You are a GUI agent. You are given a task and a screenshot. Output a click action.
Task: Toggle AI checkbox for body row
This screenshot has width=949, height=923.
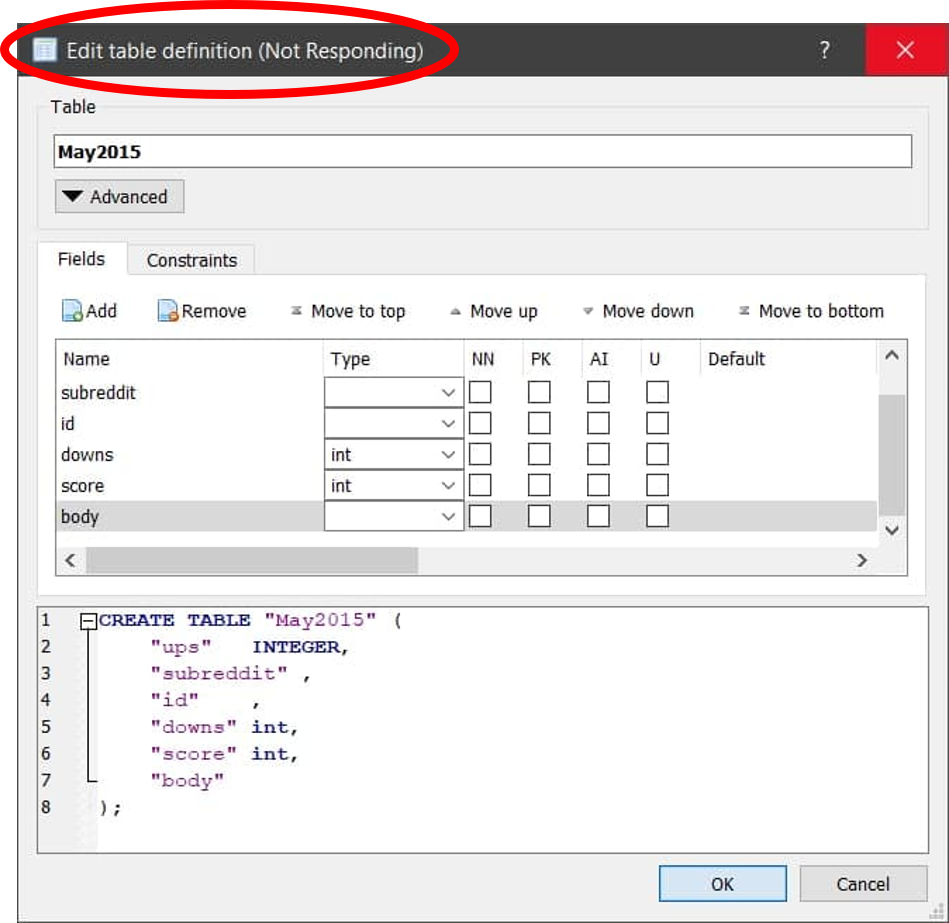point(599,516)
